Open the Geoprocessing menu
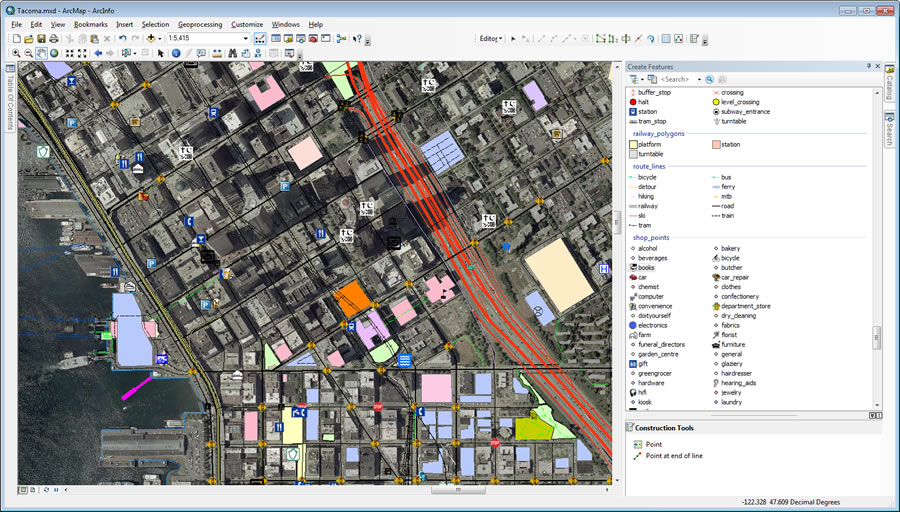Screen dimensions: 900x512 pyautogui.click(x=200, y=23)
